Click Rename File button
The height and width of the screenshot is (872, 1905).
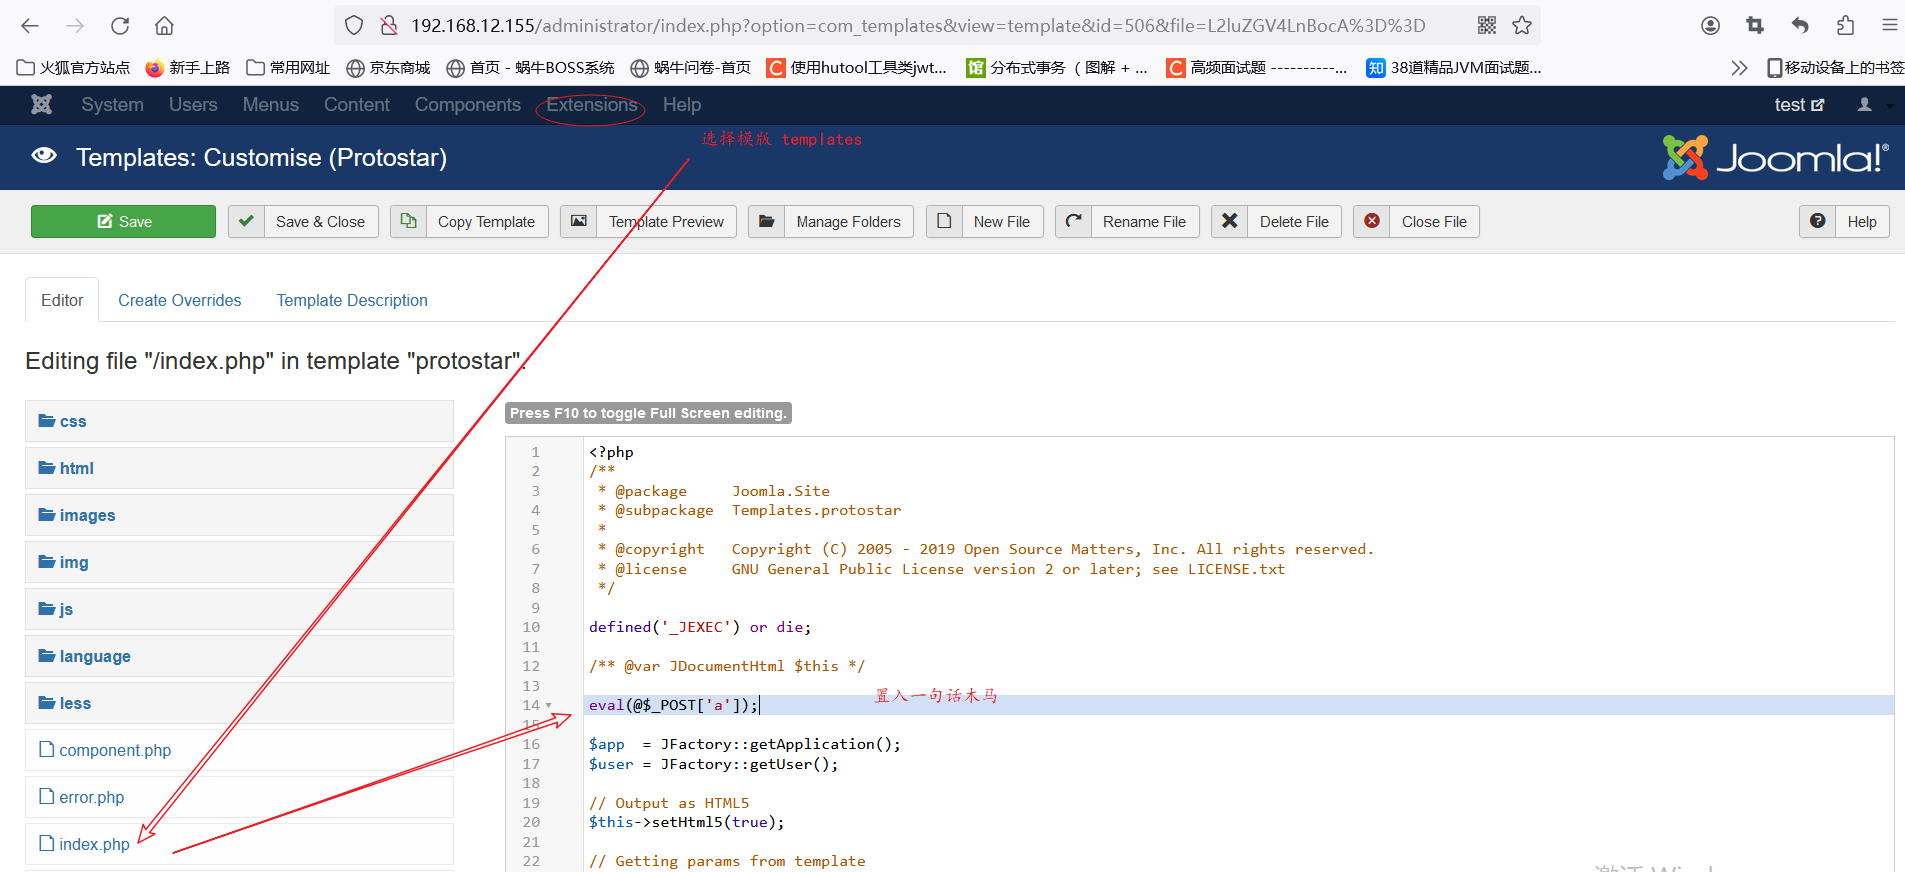(x=1127, y=221)
